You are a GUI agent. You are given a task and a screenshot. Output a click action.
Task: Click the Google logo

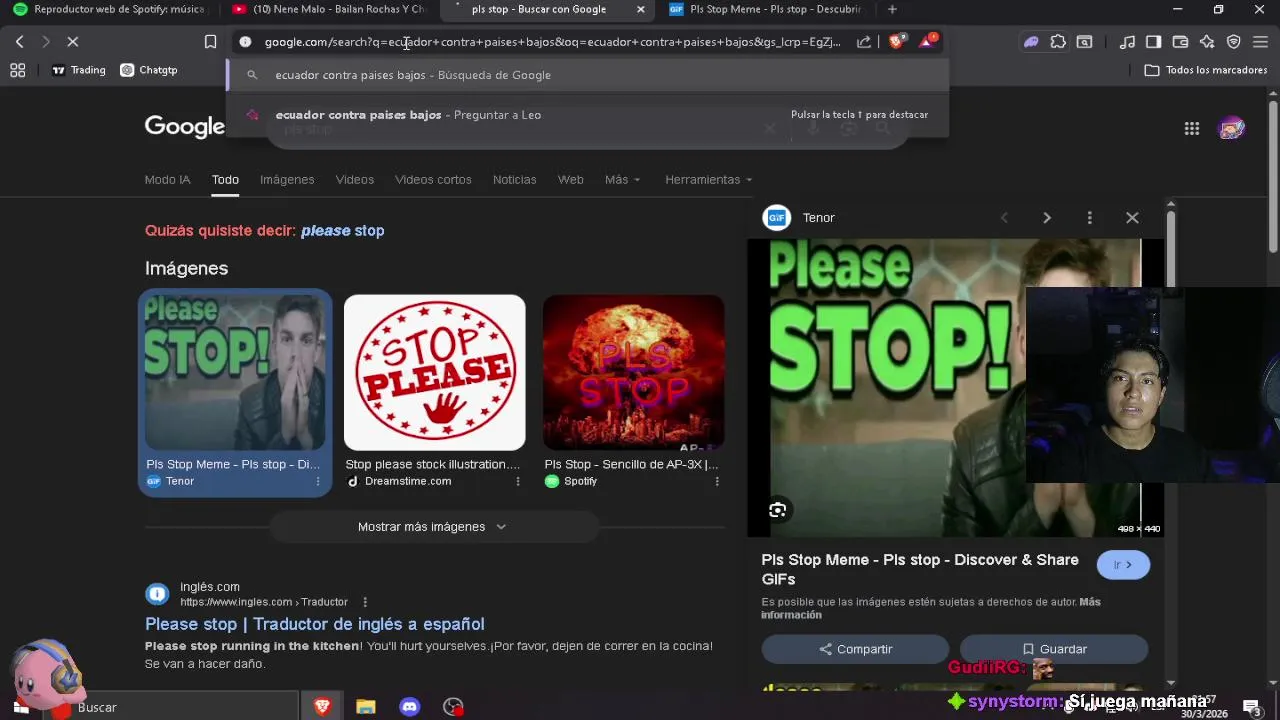[185, 126]
